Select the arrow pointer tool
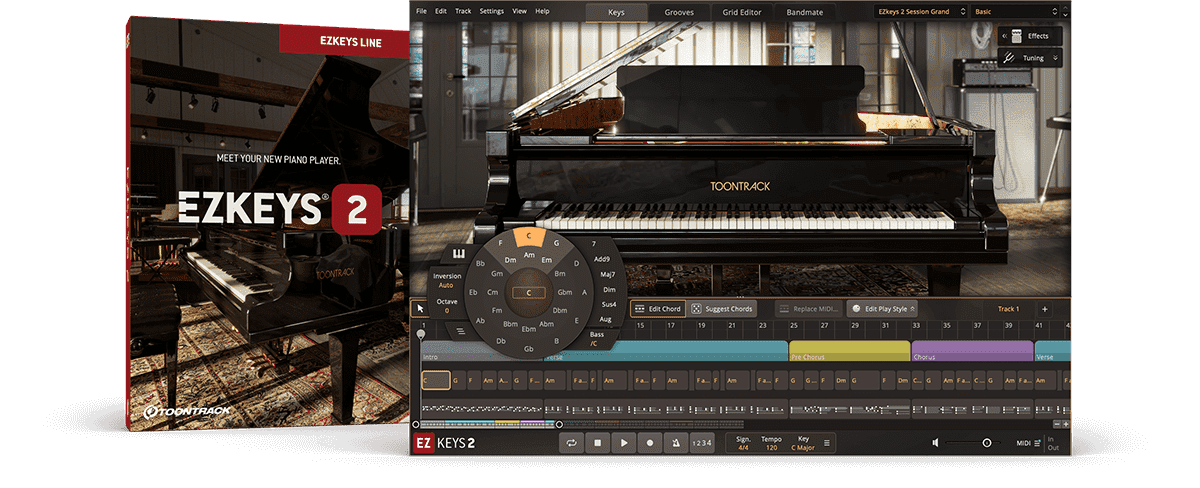1200x488 pixels. pos(421,309)
